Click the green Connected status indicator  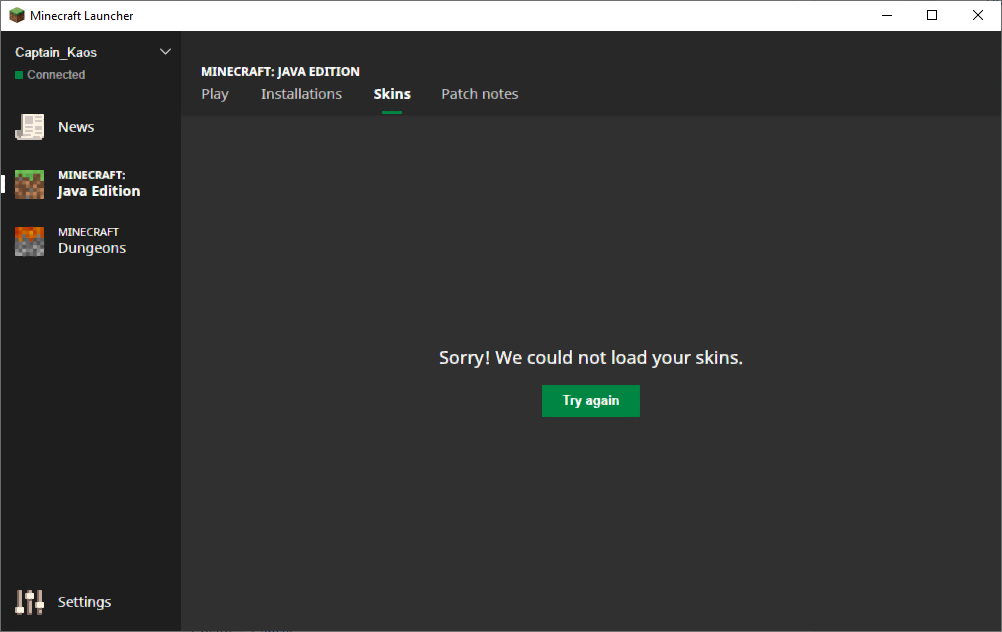(x=19, y=75)
